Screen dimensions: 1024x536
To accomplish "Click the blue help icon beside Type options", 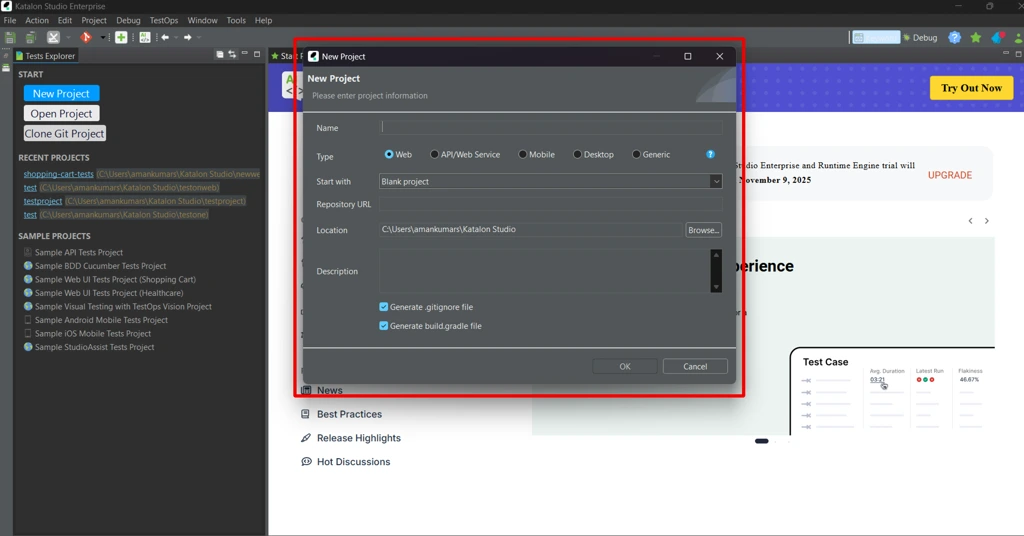I will 711,155.
